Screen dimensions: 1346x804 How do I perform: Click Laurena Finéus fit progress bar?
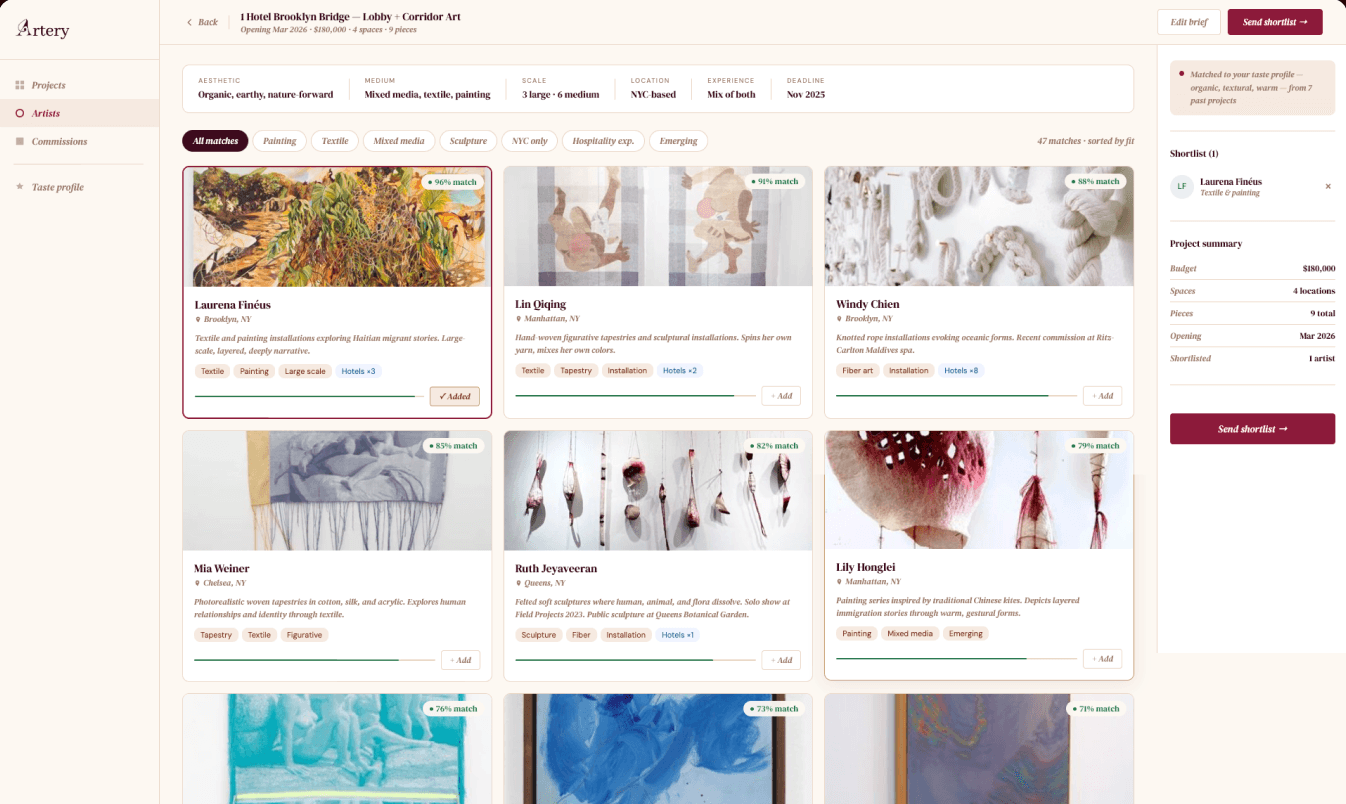308,396
